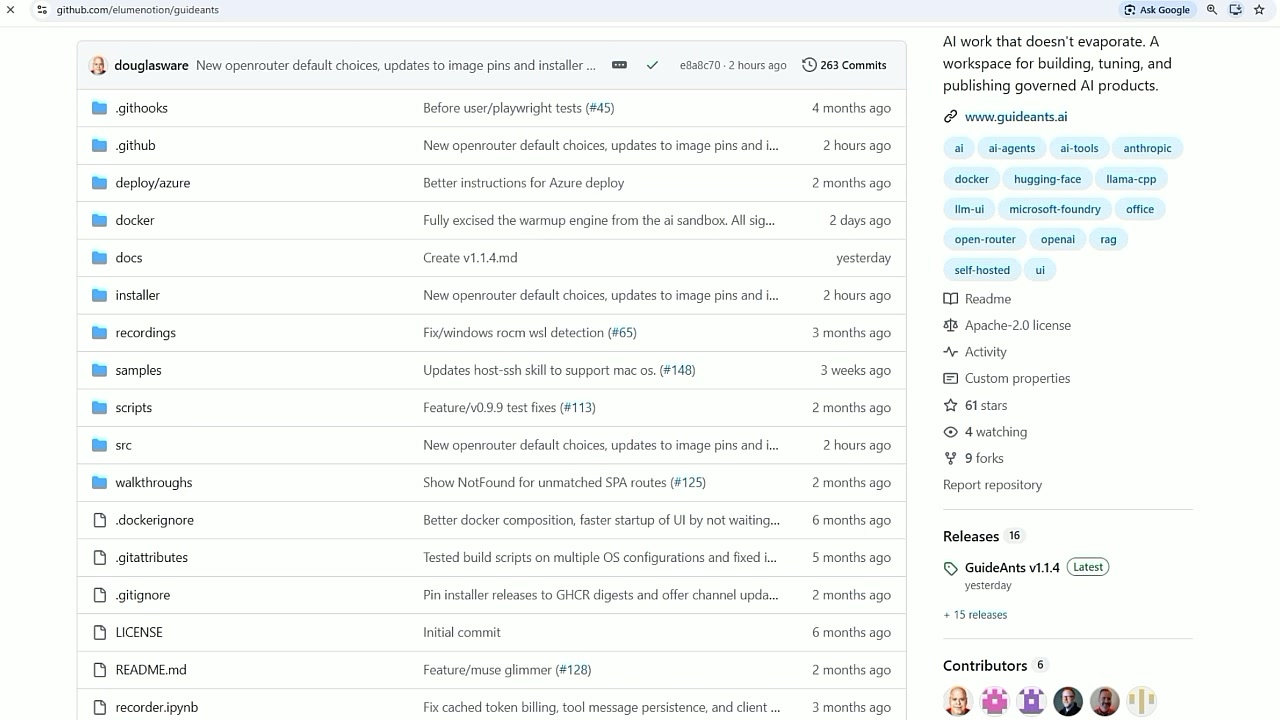Click the docs folder icon
Image resolution: width=1280 pixels, height=720 pixels.
[99, 258]
